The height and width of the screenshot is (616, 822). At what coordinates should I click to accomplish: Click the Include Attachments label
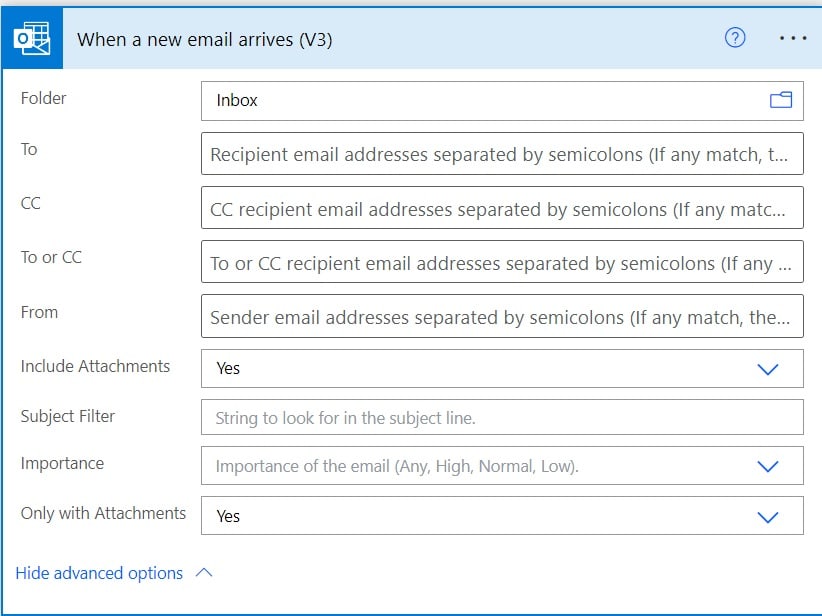pyautogui.click(x=95, y=366)
